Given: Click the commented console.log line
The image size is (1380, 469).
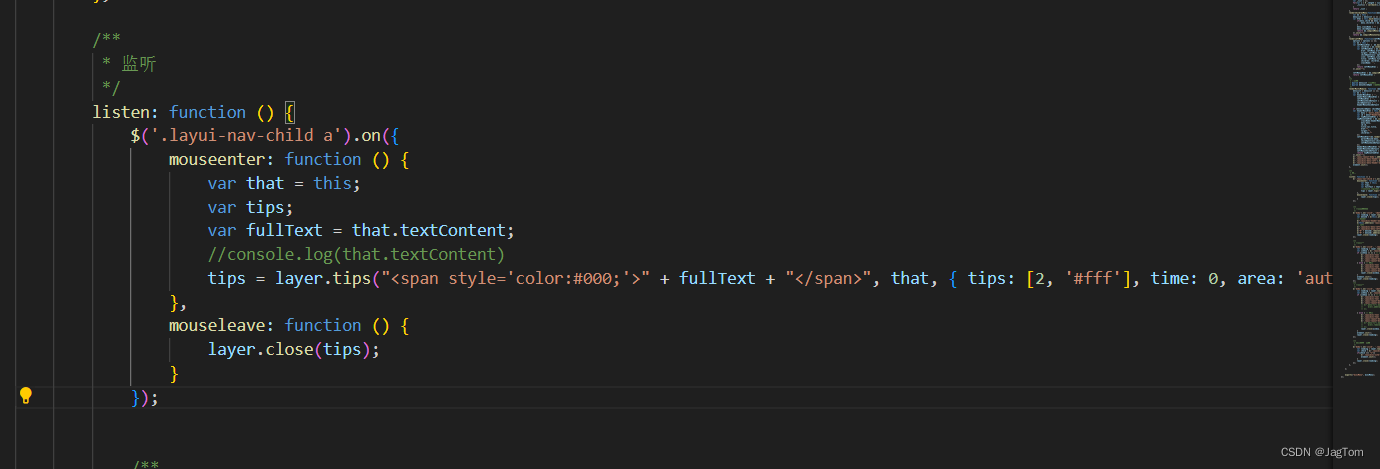Looking at the screenshot, I should click(356, 254).
